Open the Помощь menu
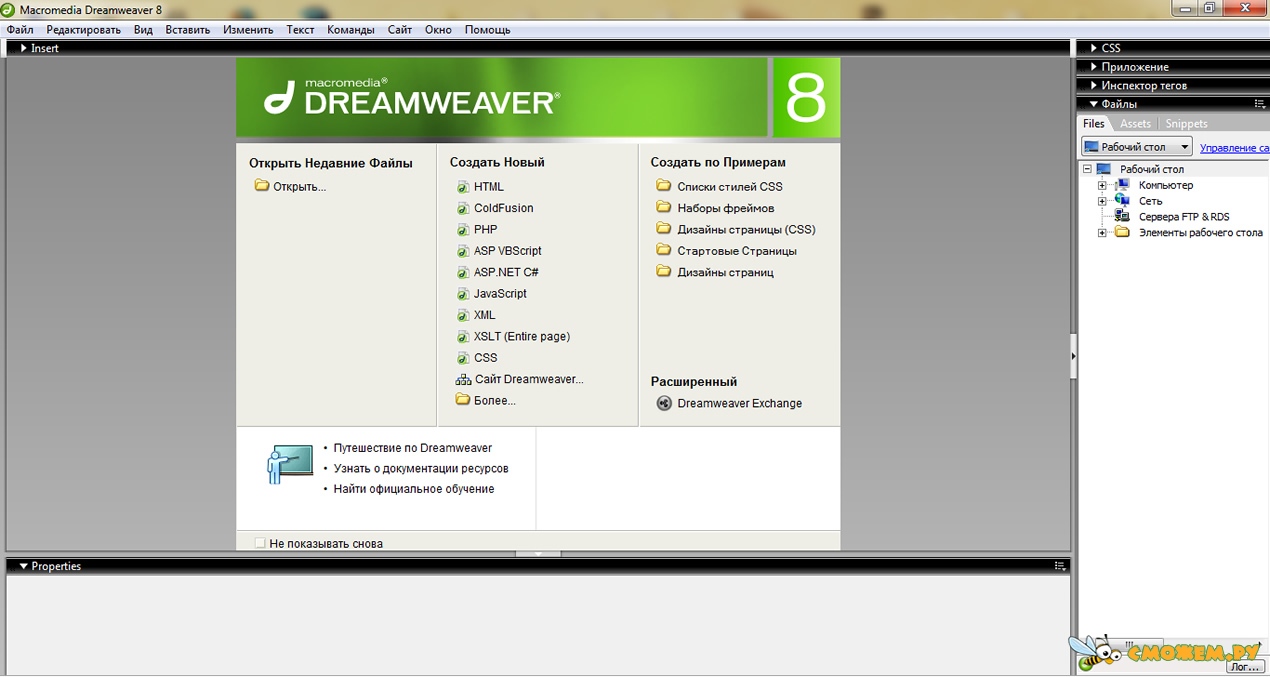 (488, 30)
